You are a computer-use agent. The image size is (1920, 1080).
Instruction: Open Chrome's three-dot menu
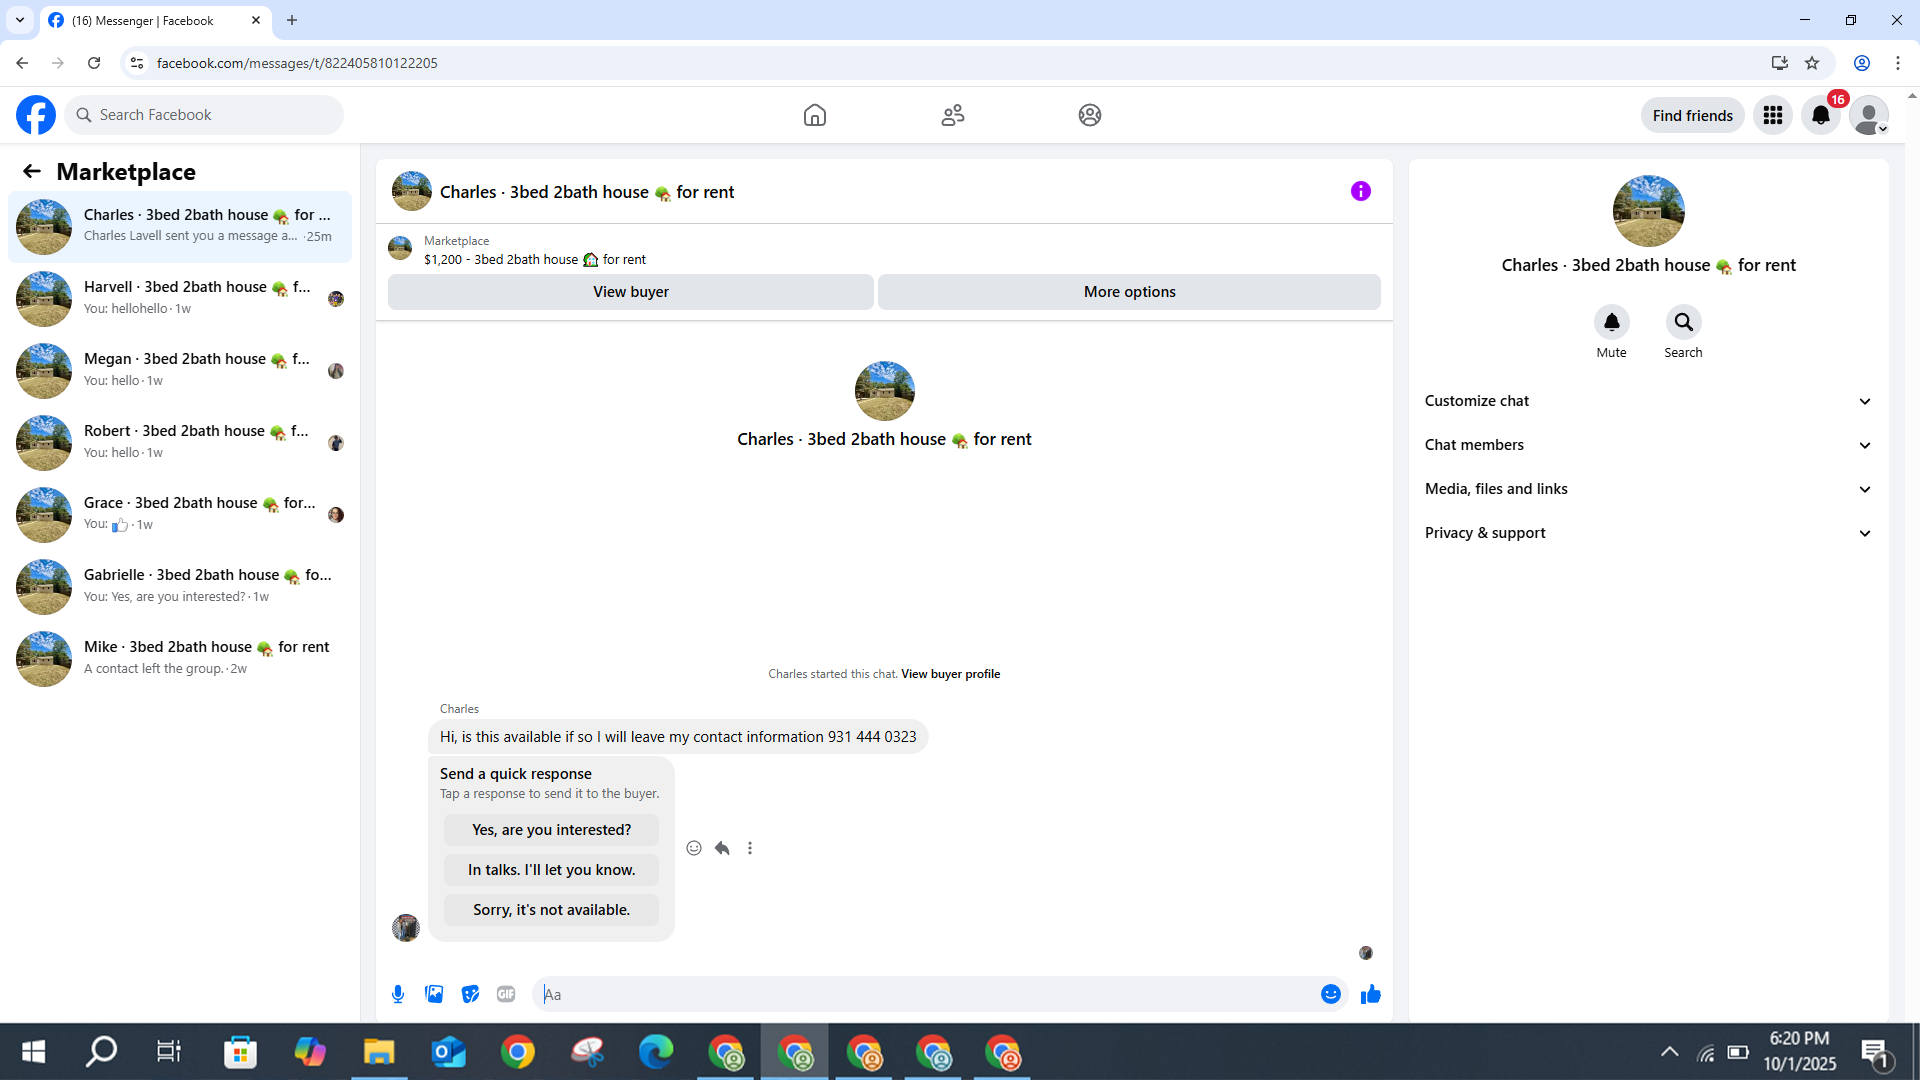coord(1898,63)
